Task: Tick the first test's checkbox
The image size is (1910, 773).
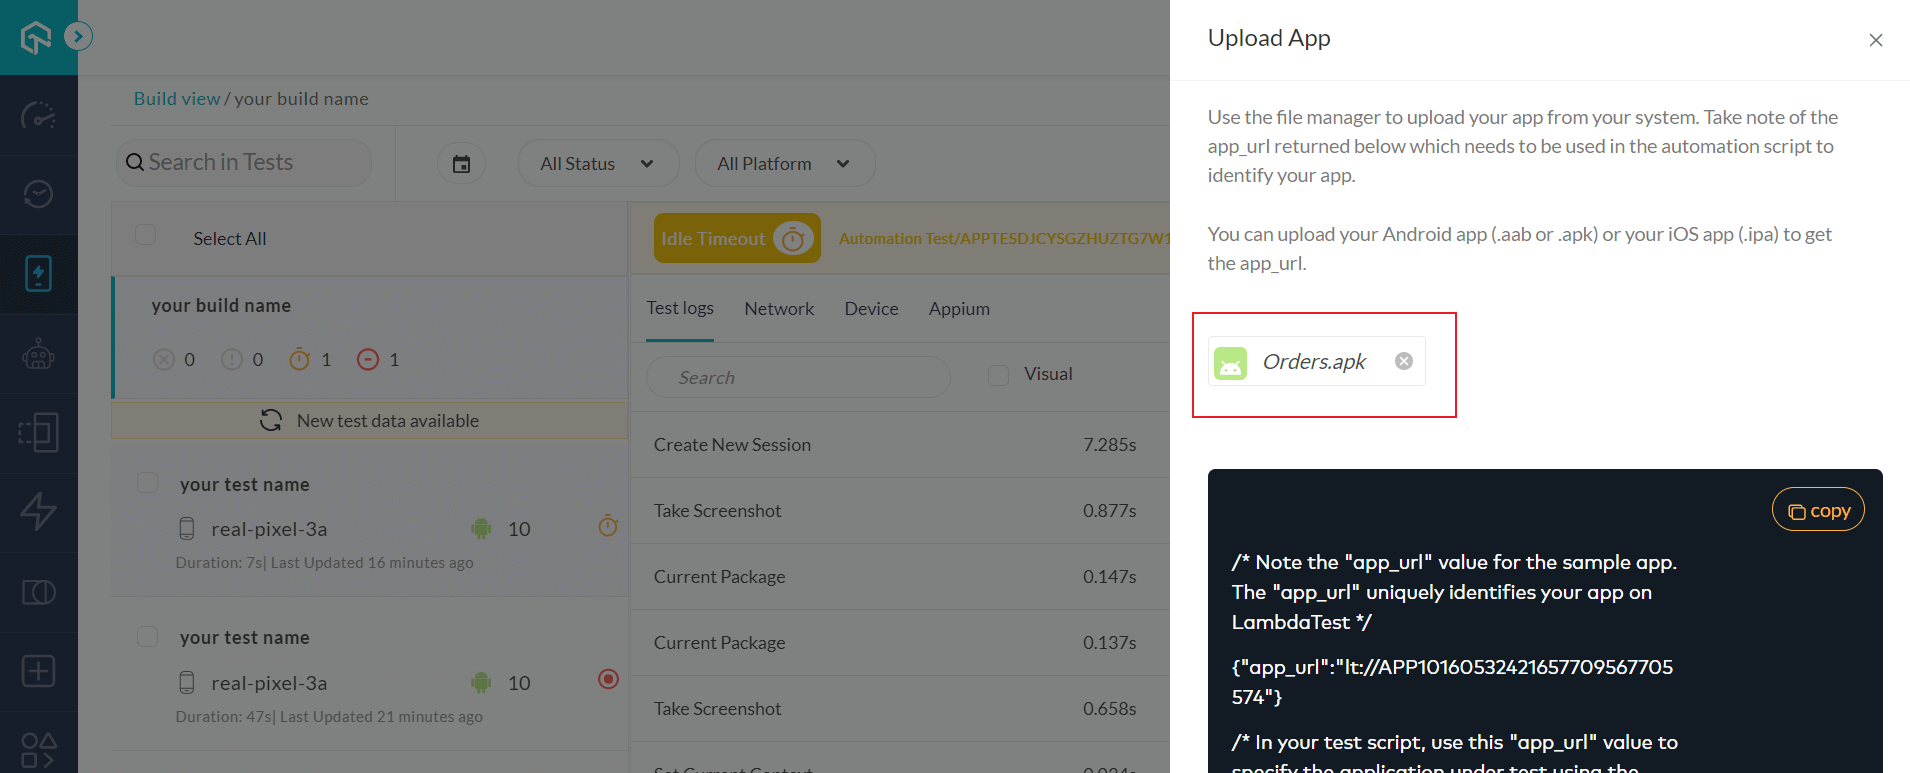Action: click(x=148, y=483)
